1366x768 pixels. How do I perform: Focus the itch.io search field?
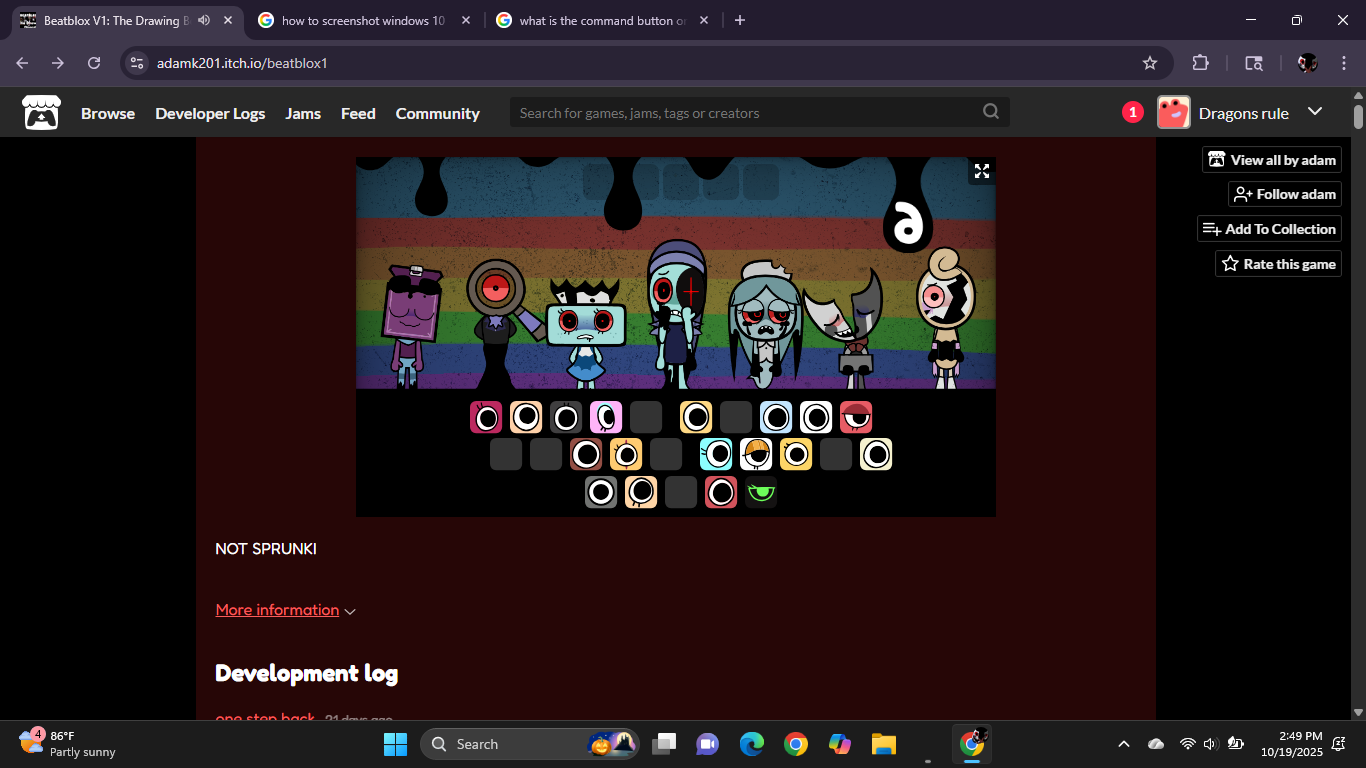(x=760, y=113)
